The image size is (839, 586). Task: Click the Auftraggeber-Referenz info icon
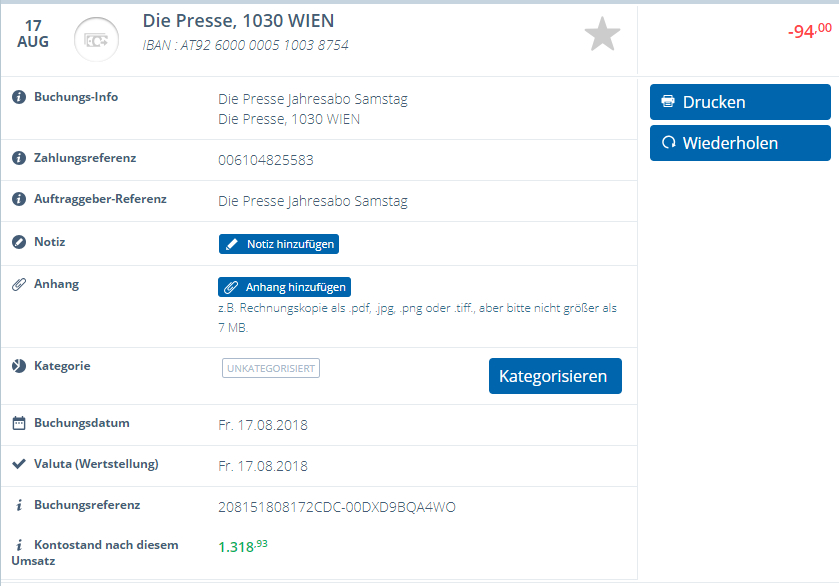coord(19,199)
